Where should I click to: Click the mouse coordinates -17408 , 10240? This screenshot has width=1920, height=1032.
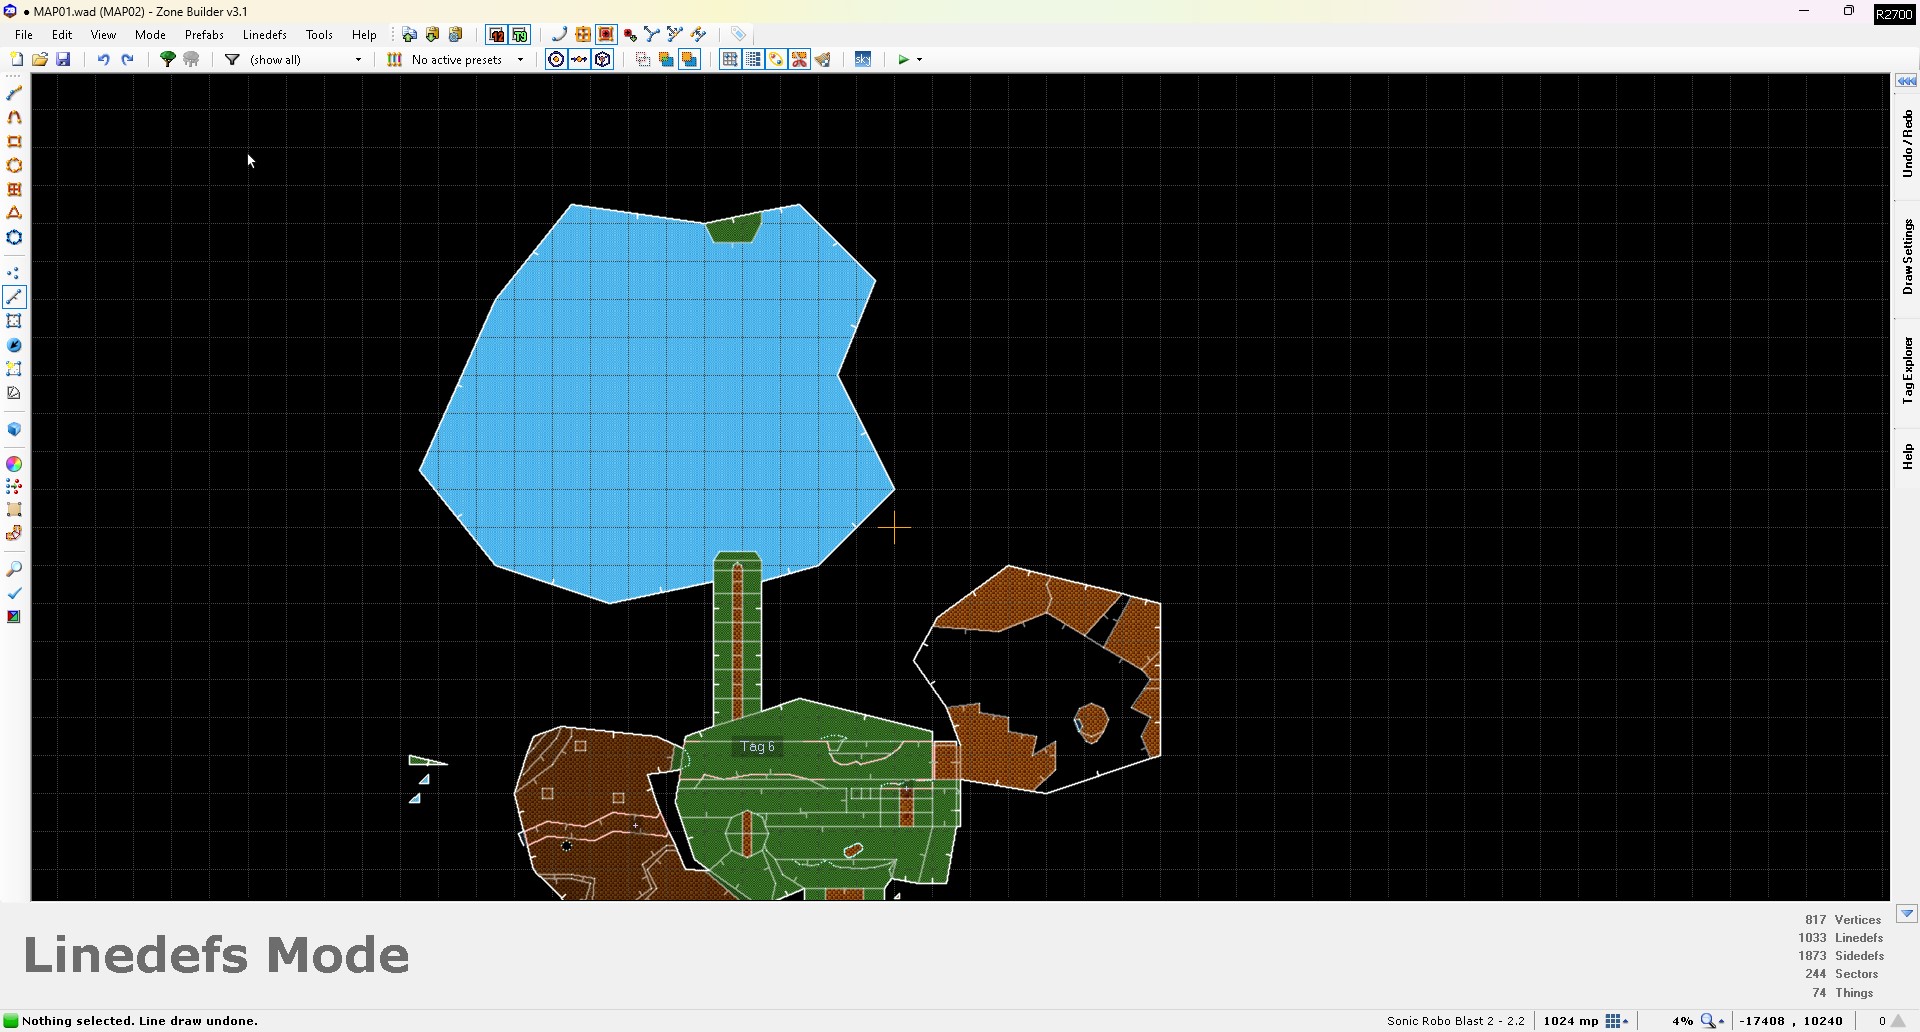click(1790, 1021)
